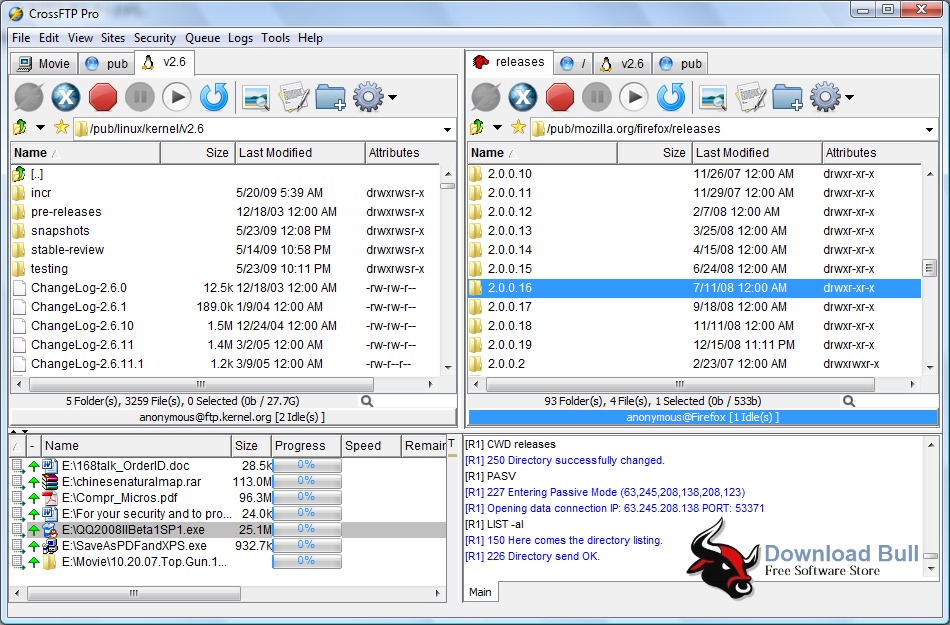Click the red stop icon in the kernel v2.6 pane
Screen dimensions: 950x625
[x=103, y=97]
